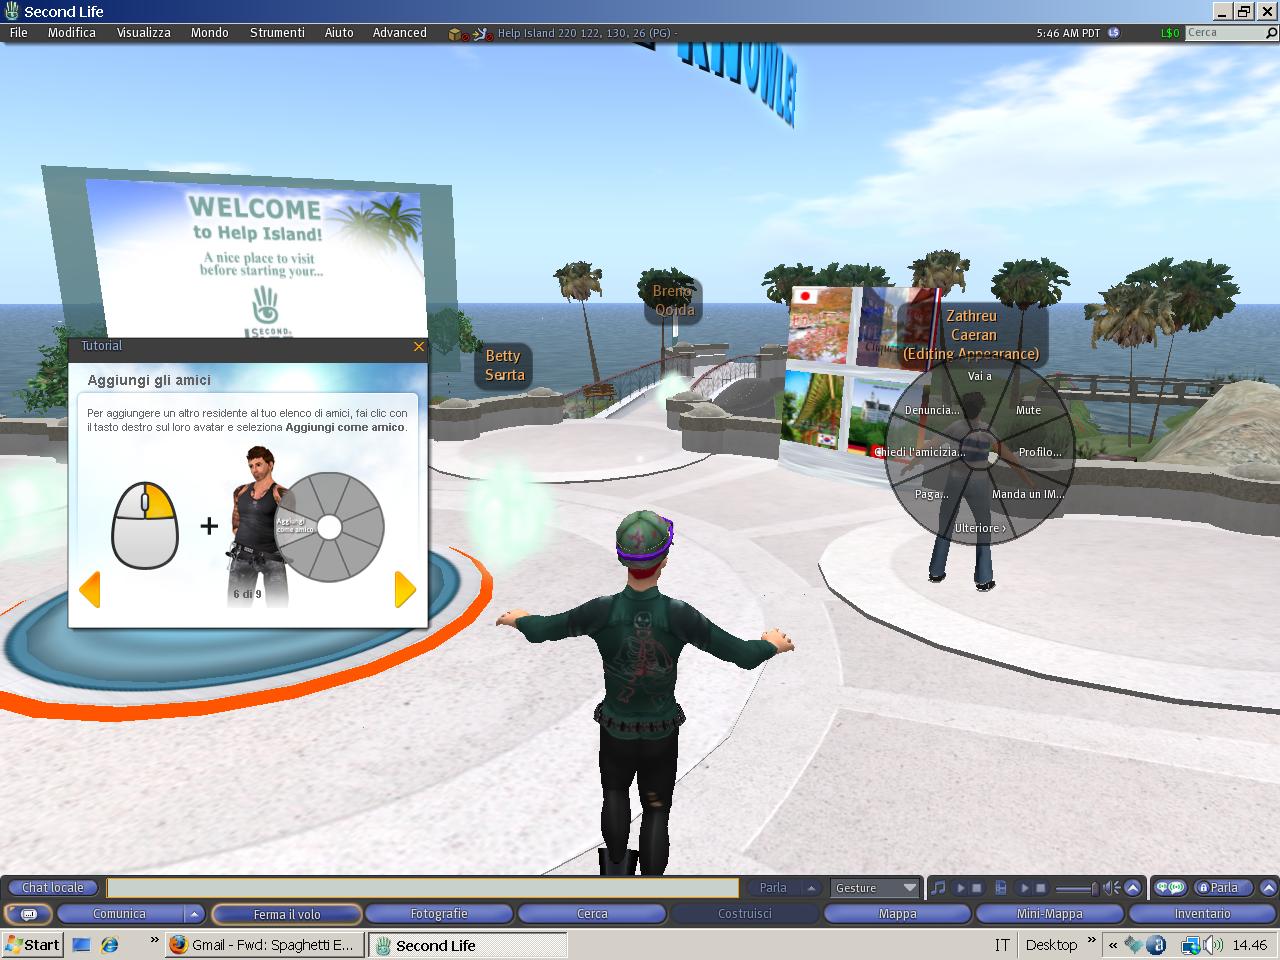Click the music note icon
Viewport: 1280px width, 960px height.
pyautogui.click(x=938, y=887)
